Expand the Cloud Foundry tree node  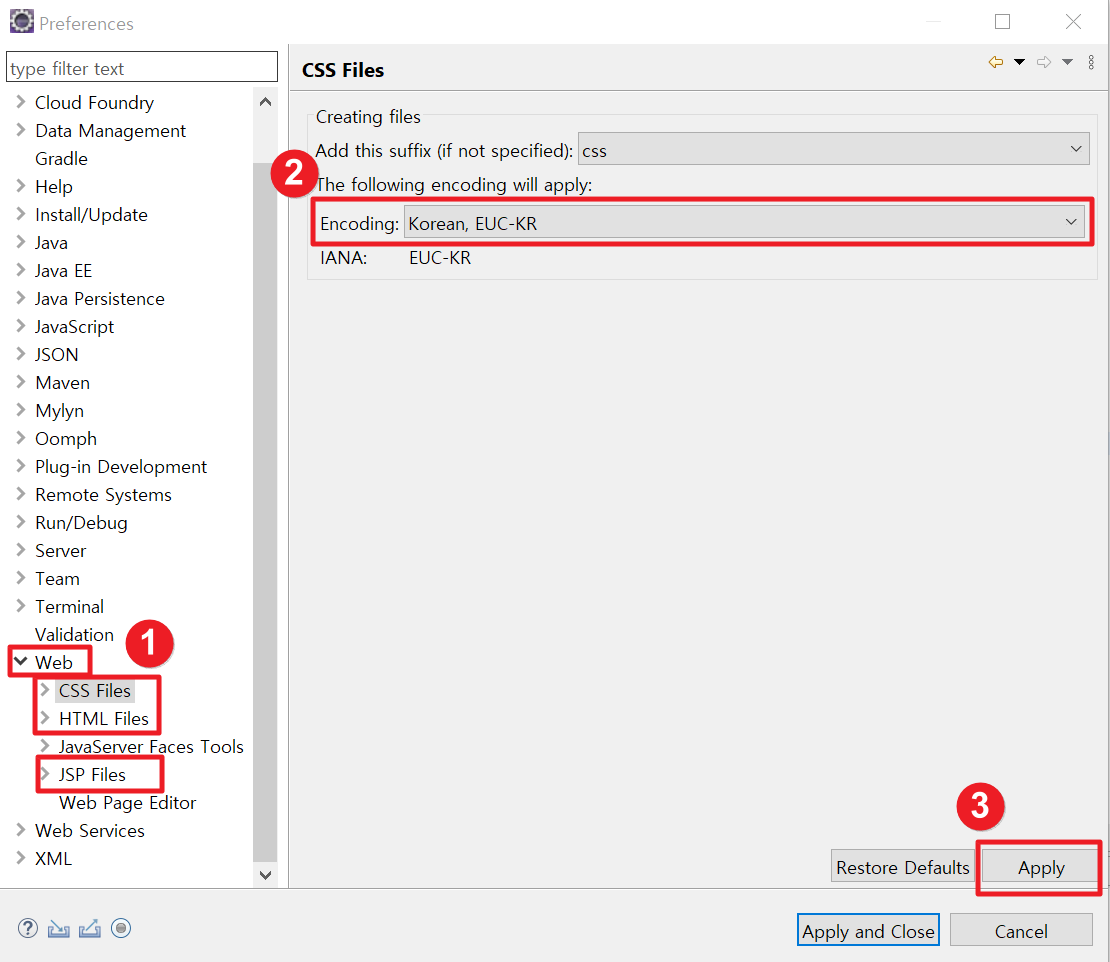[21, 102]
